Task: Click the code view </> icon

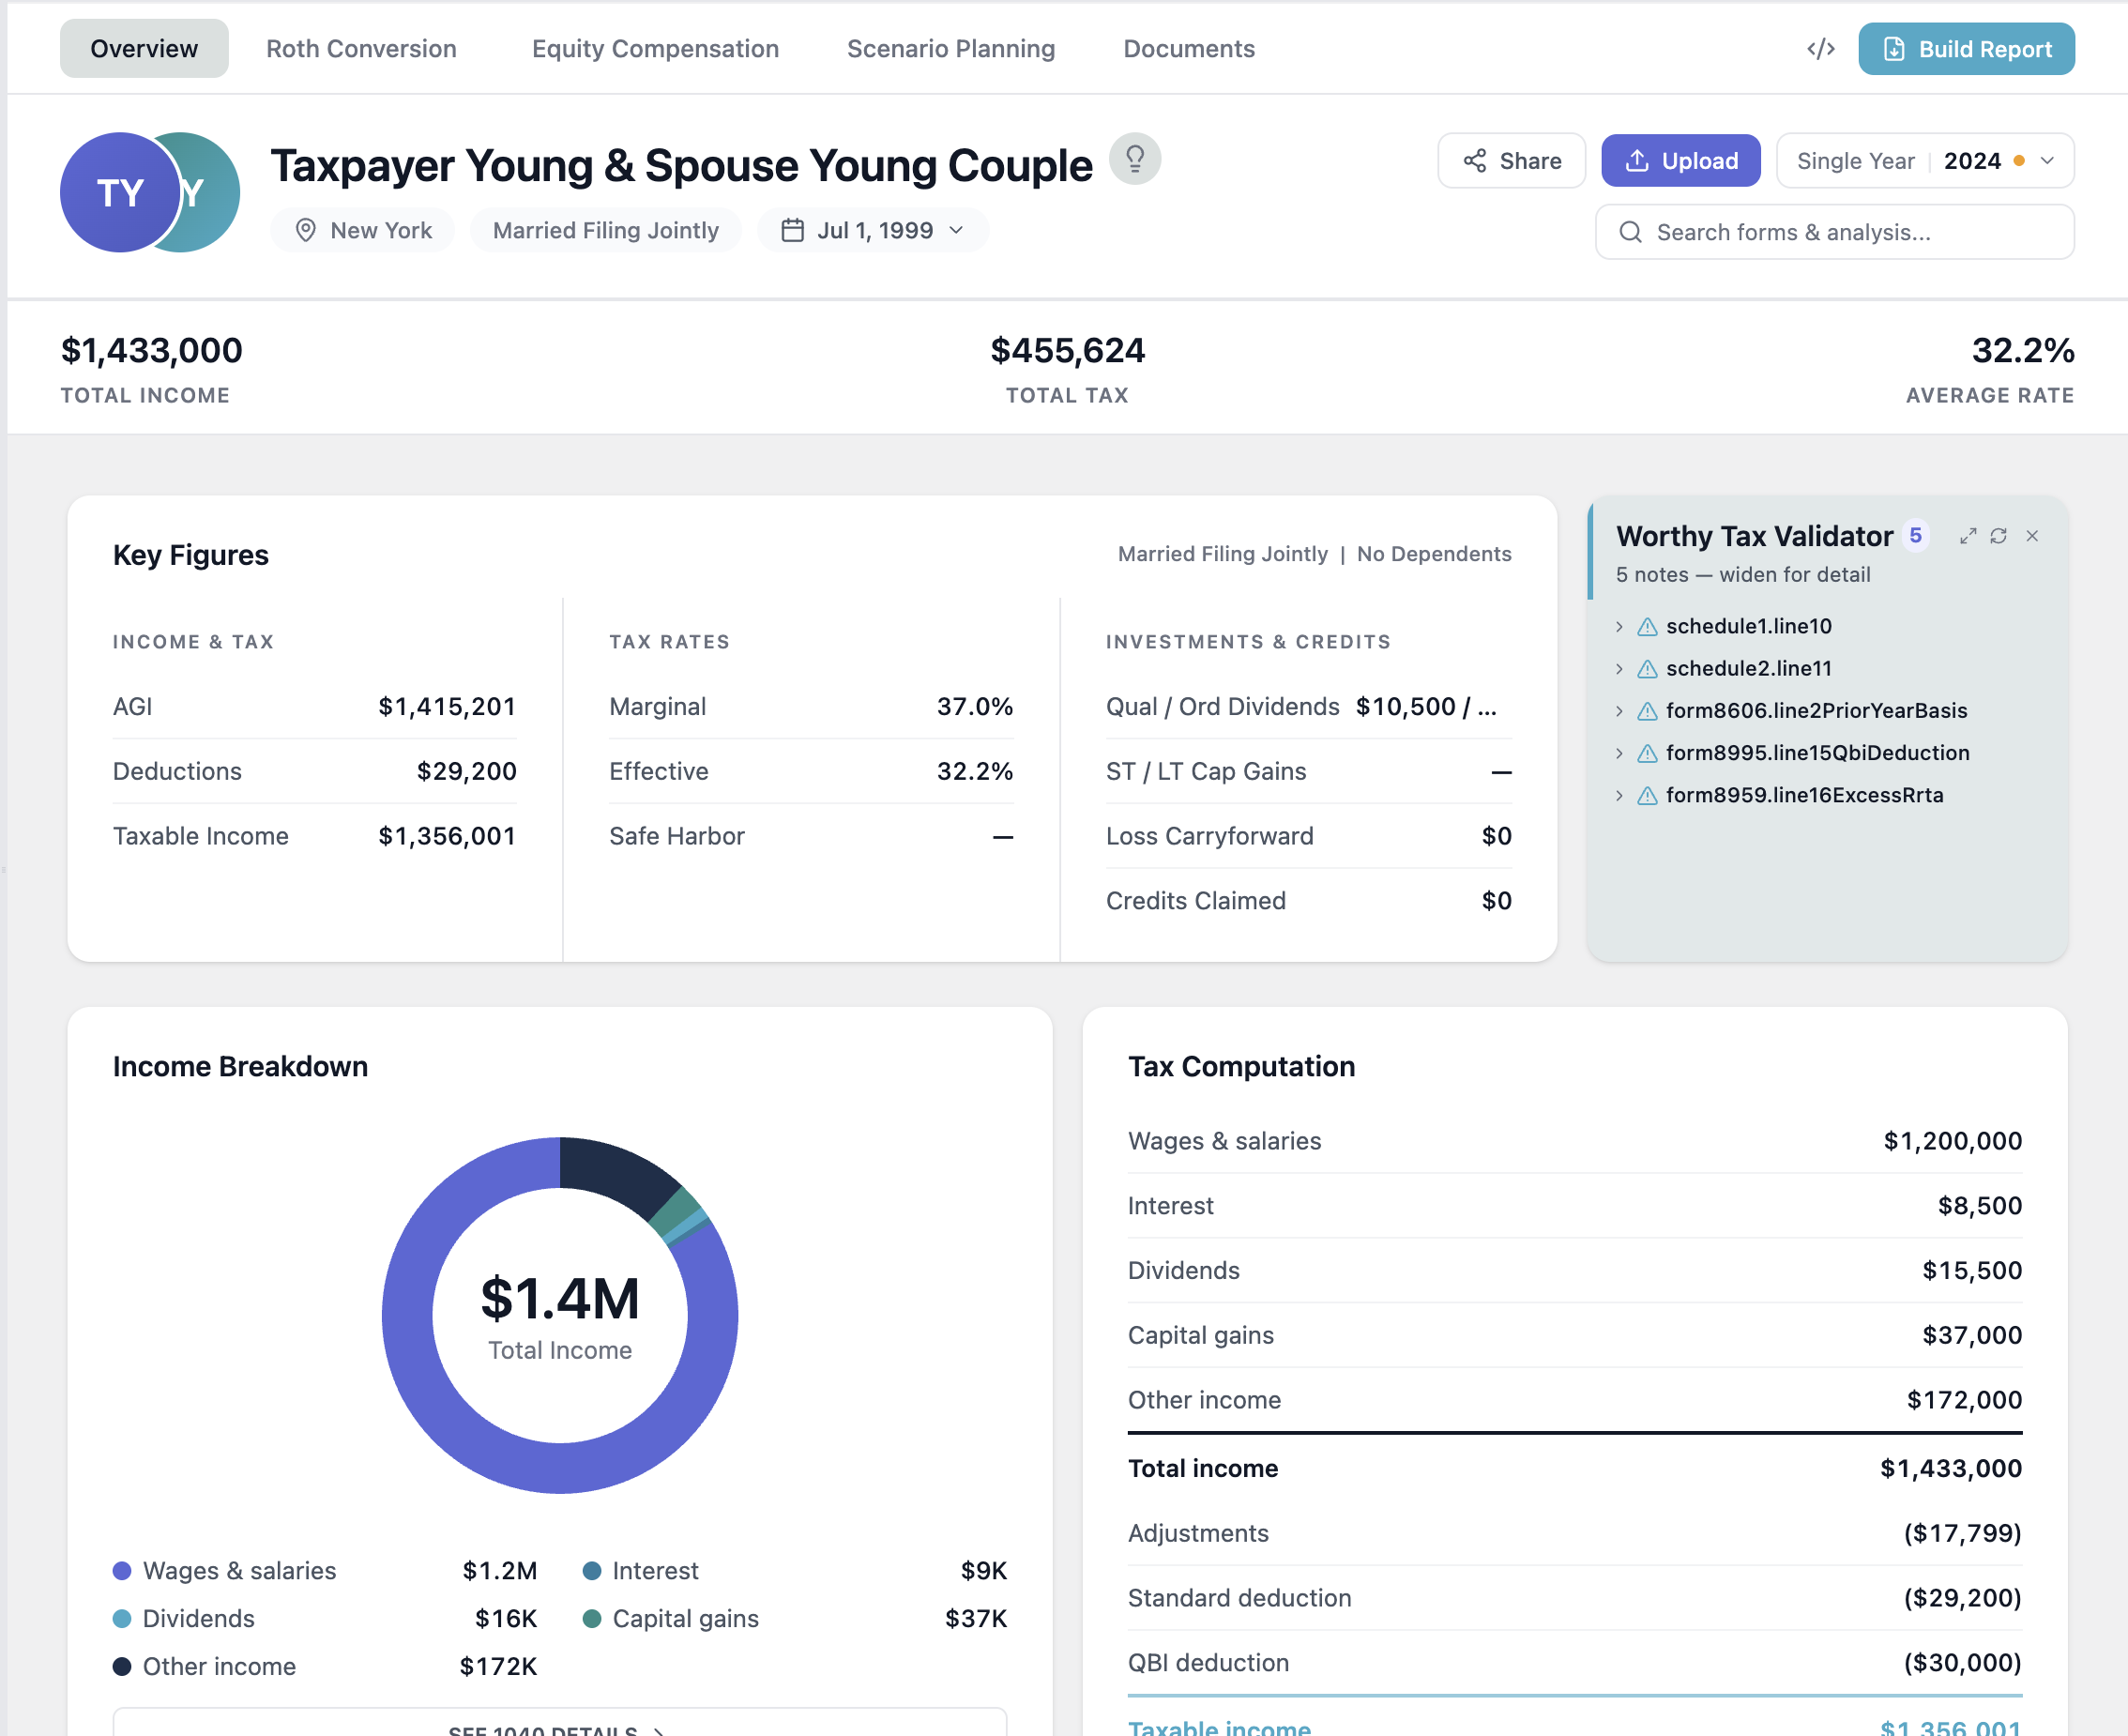Action: click(x=1821, y=48)
